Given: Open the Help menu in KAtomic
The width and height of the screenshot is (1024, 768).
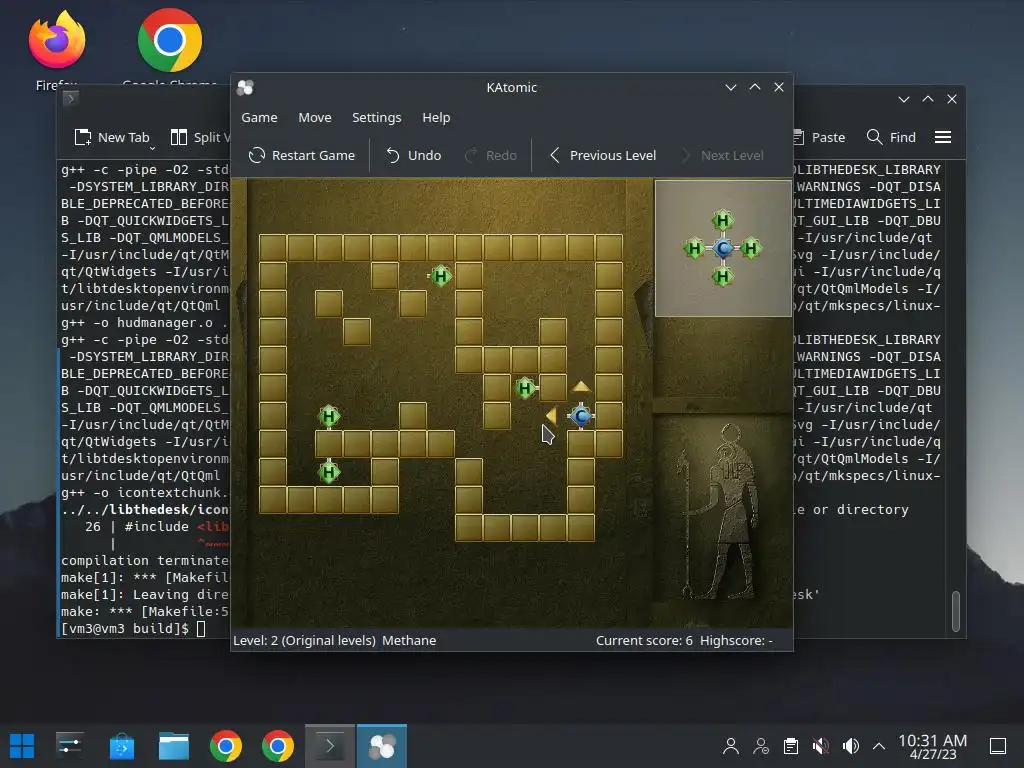Looking at the screenshot, I should [436, 118].
